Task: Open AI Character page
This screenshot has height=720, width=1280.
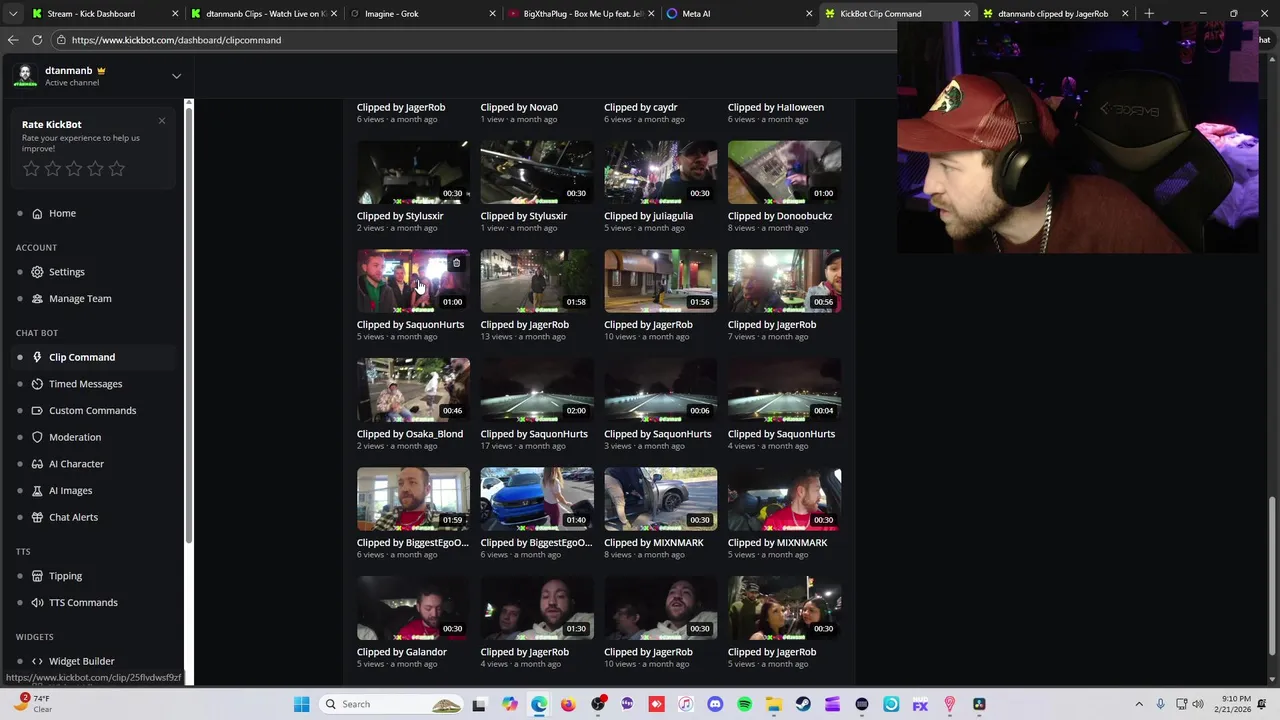Action: coord(76,464)
